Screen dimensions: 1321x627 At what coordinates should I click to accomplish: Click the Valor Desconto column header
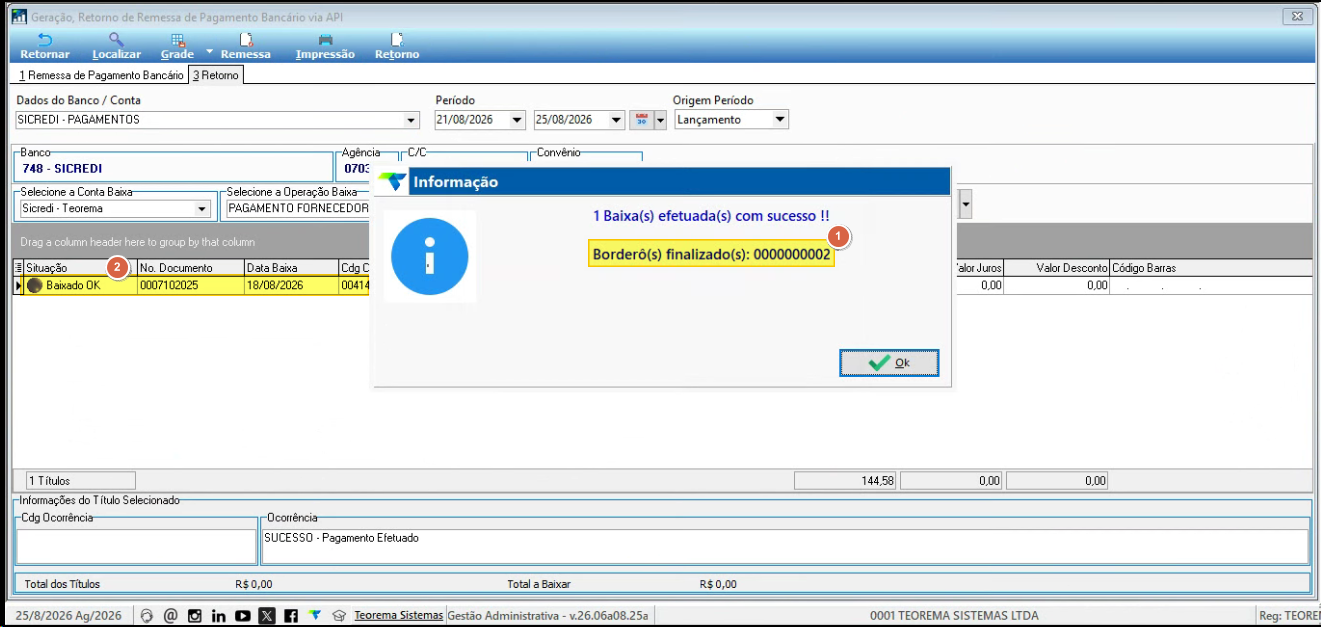pyautogui.click(x=1057, y=268)
